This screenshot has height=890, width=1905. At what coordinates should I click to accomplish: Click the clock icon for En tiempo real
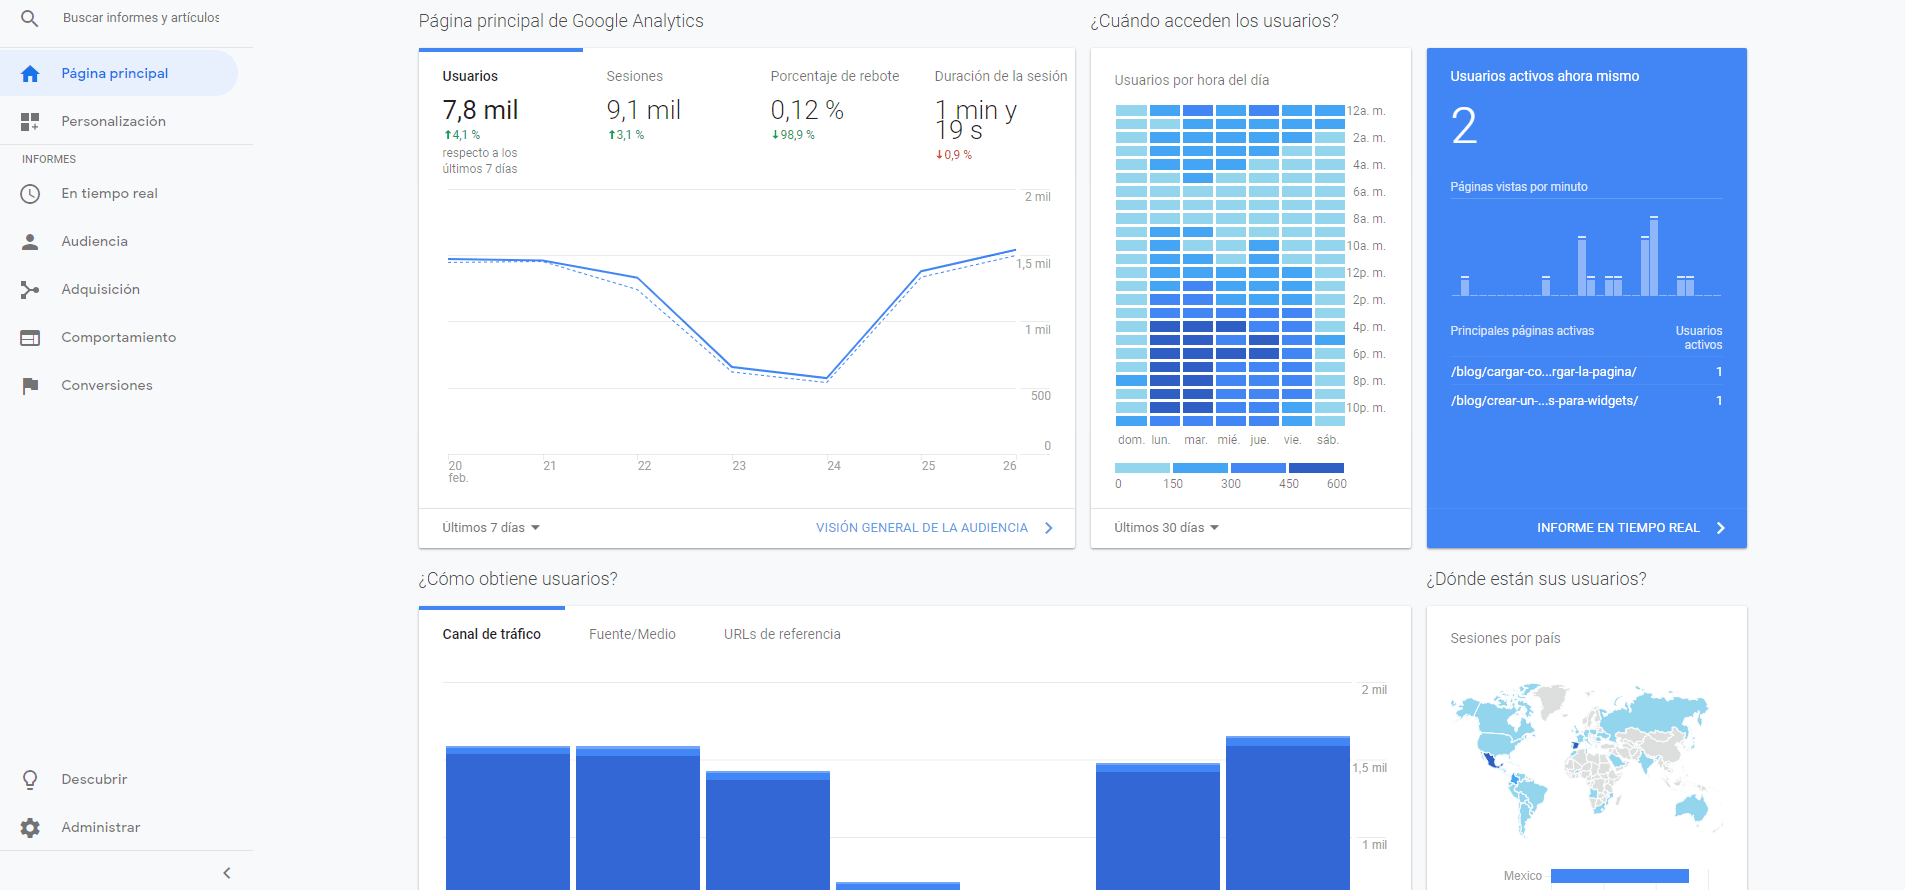tap(30, 194)
